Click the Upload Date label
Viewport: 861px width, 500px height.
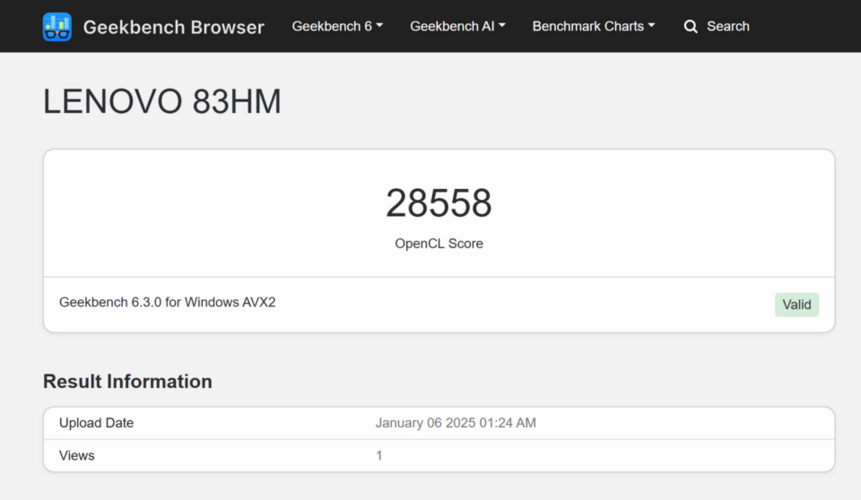pyautogui.click(x=96, y=423)
